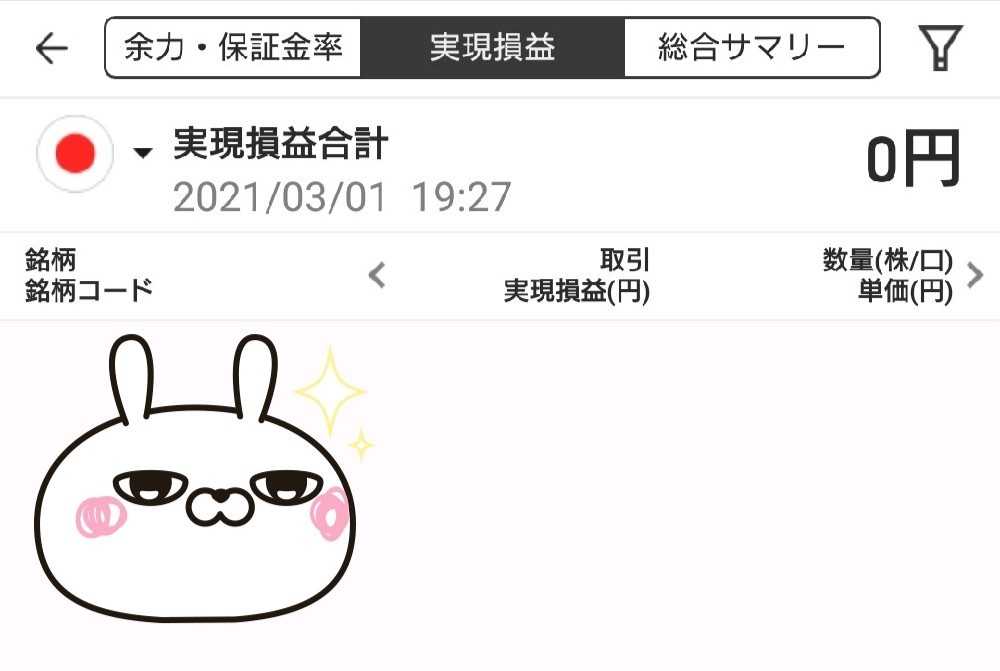1000x671 pixels.
Task: Expand the market selector dropdown triangle
Action: coord(143,152)
